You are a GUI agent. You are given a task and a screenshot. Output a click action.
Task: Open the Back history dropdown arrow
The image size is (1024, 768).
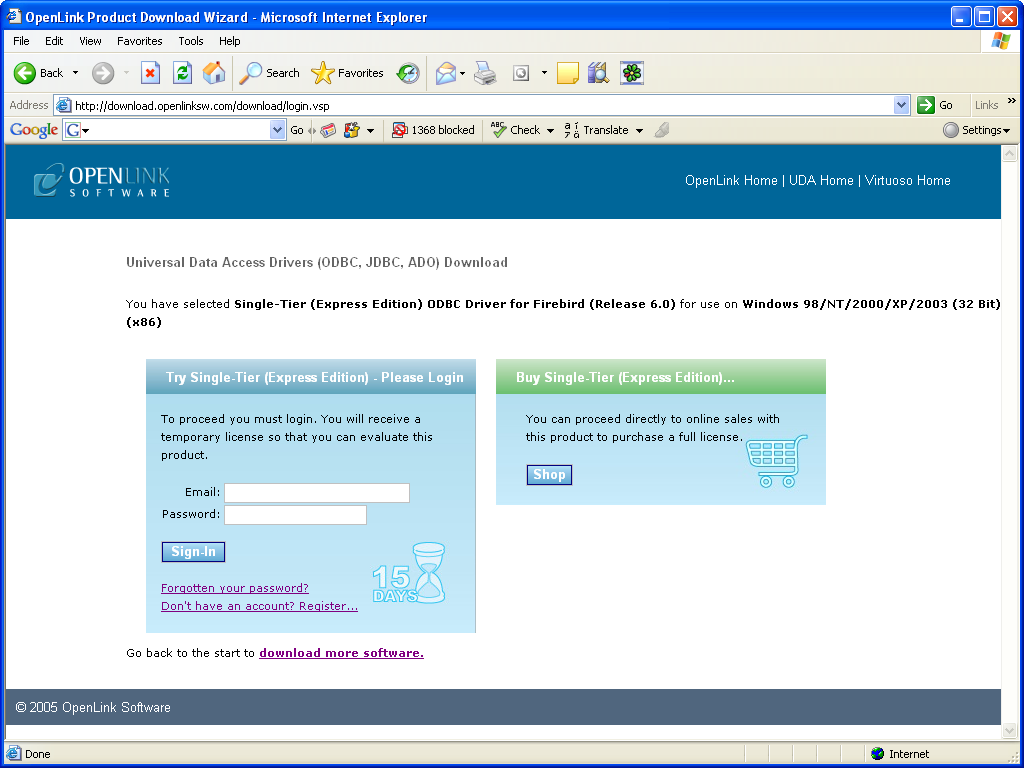[75, 73]
